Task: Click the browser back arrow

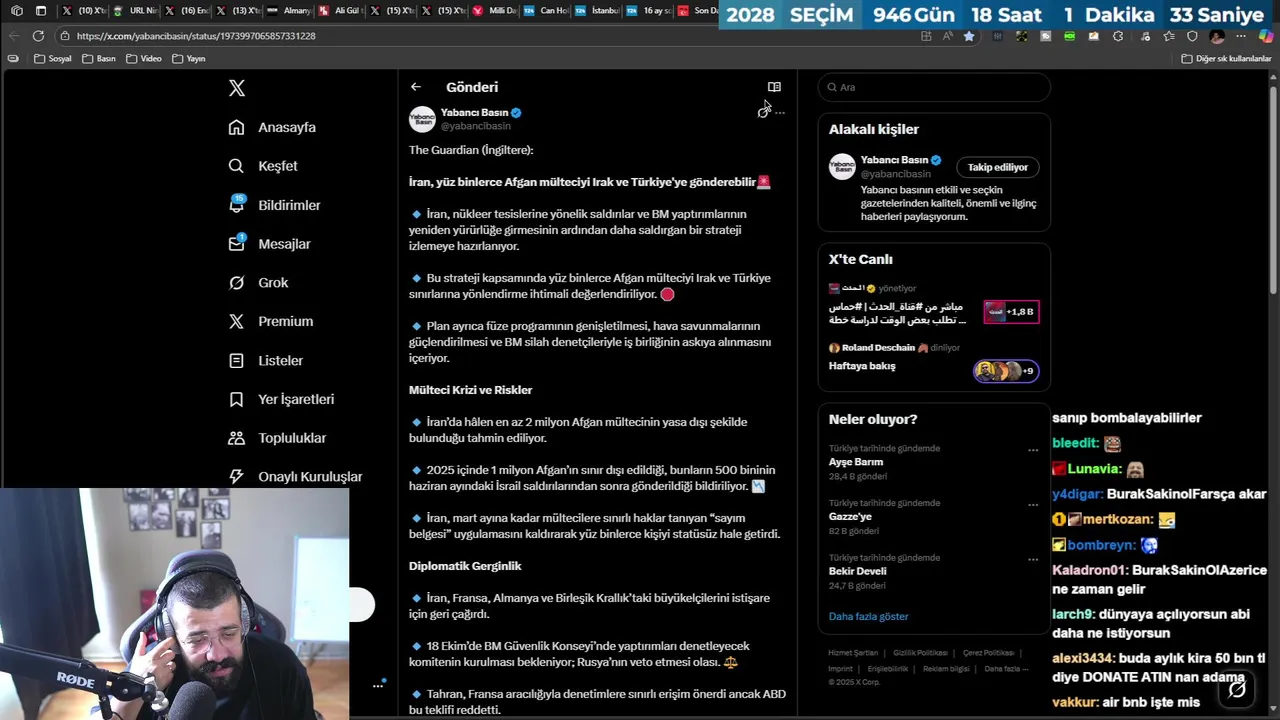Action: [x=13, y=36]
